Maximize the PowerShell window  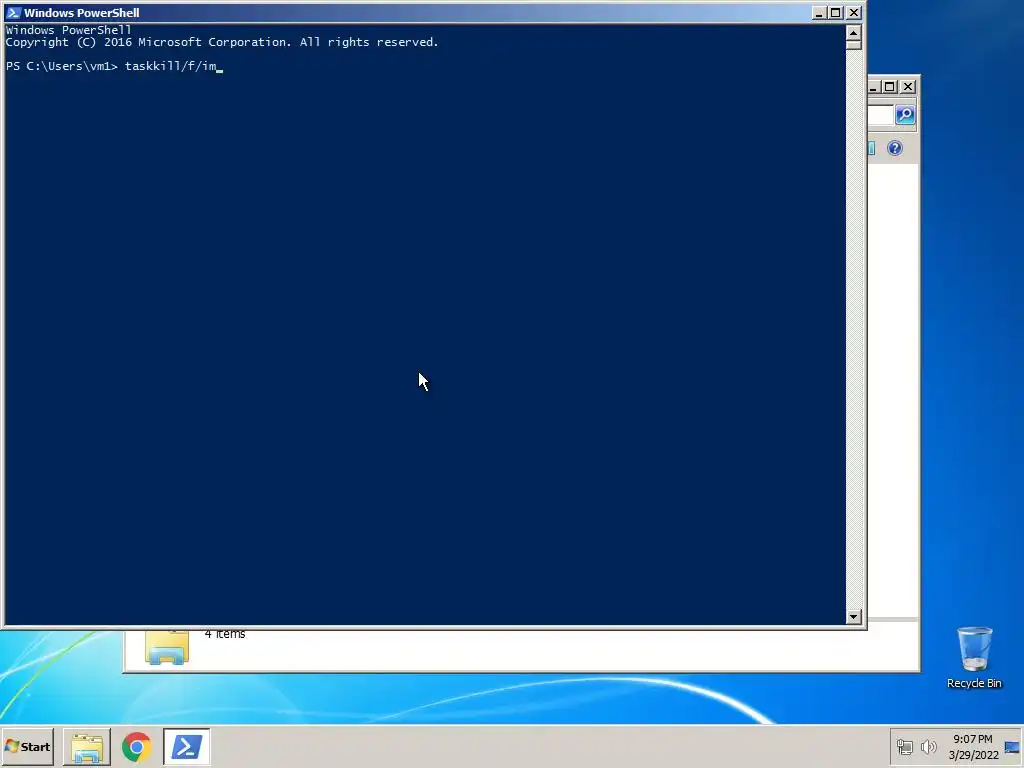[835, 12]
